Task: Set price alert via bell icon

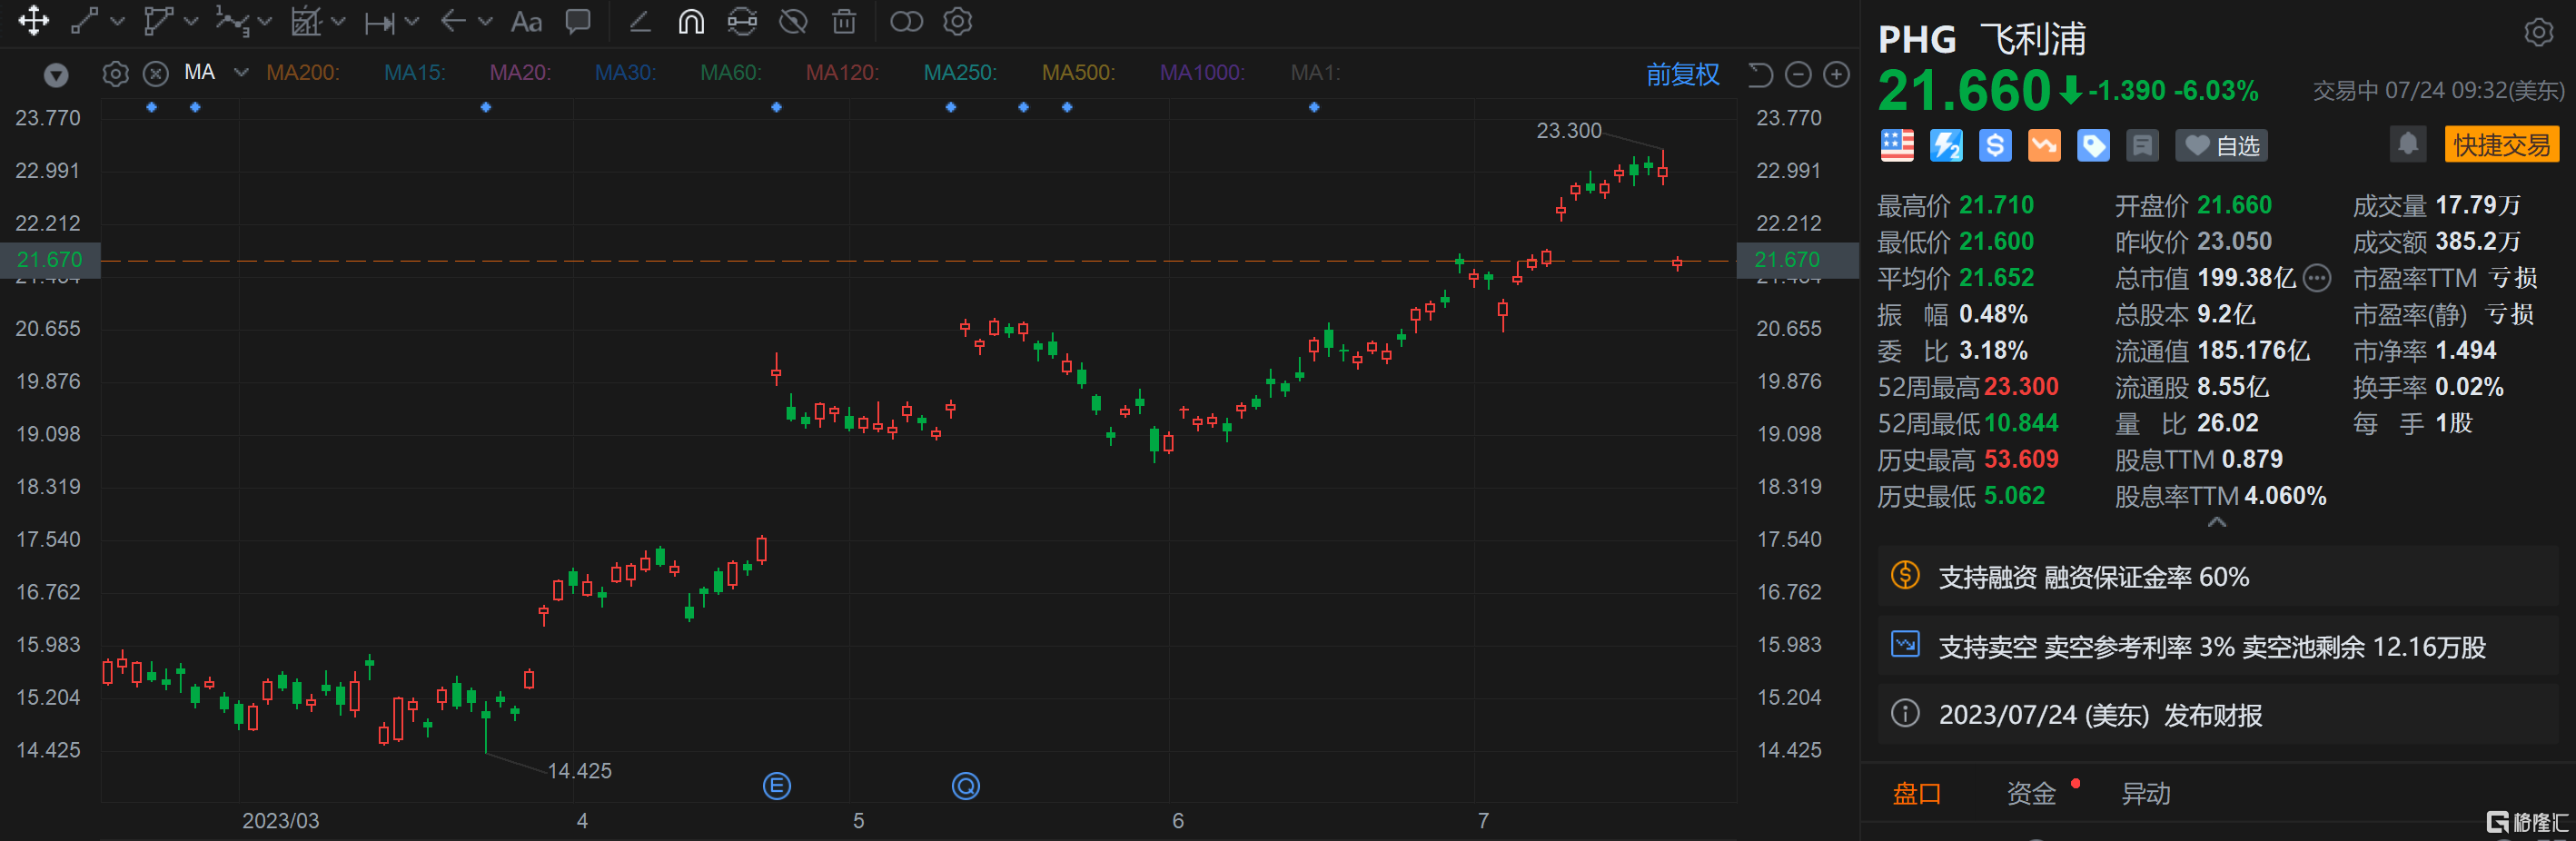Action: click(x=2408, y=145)
